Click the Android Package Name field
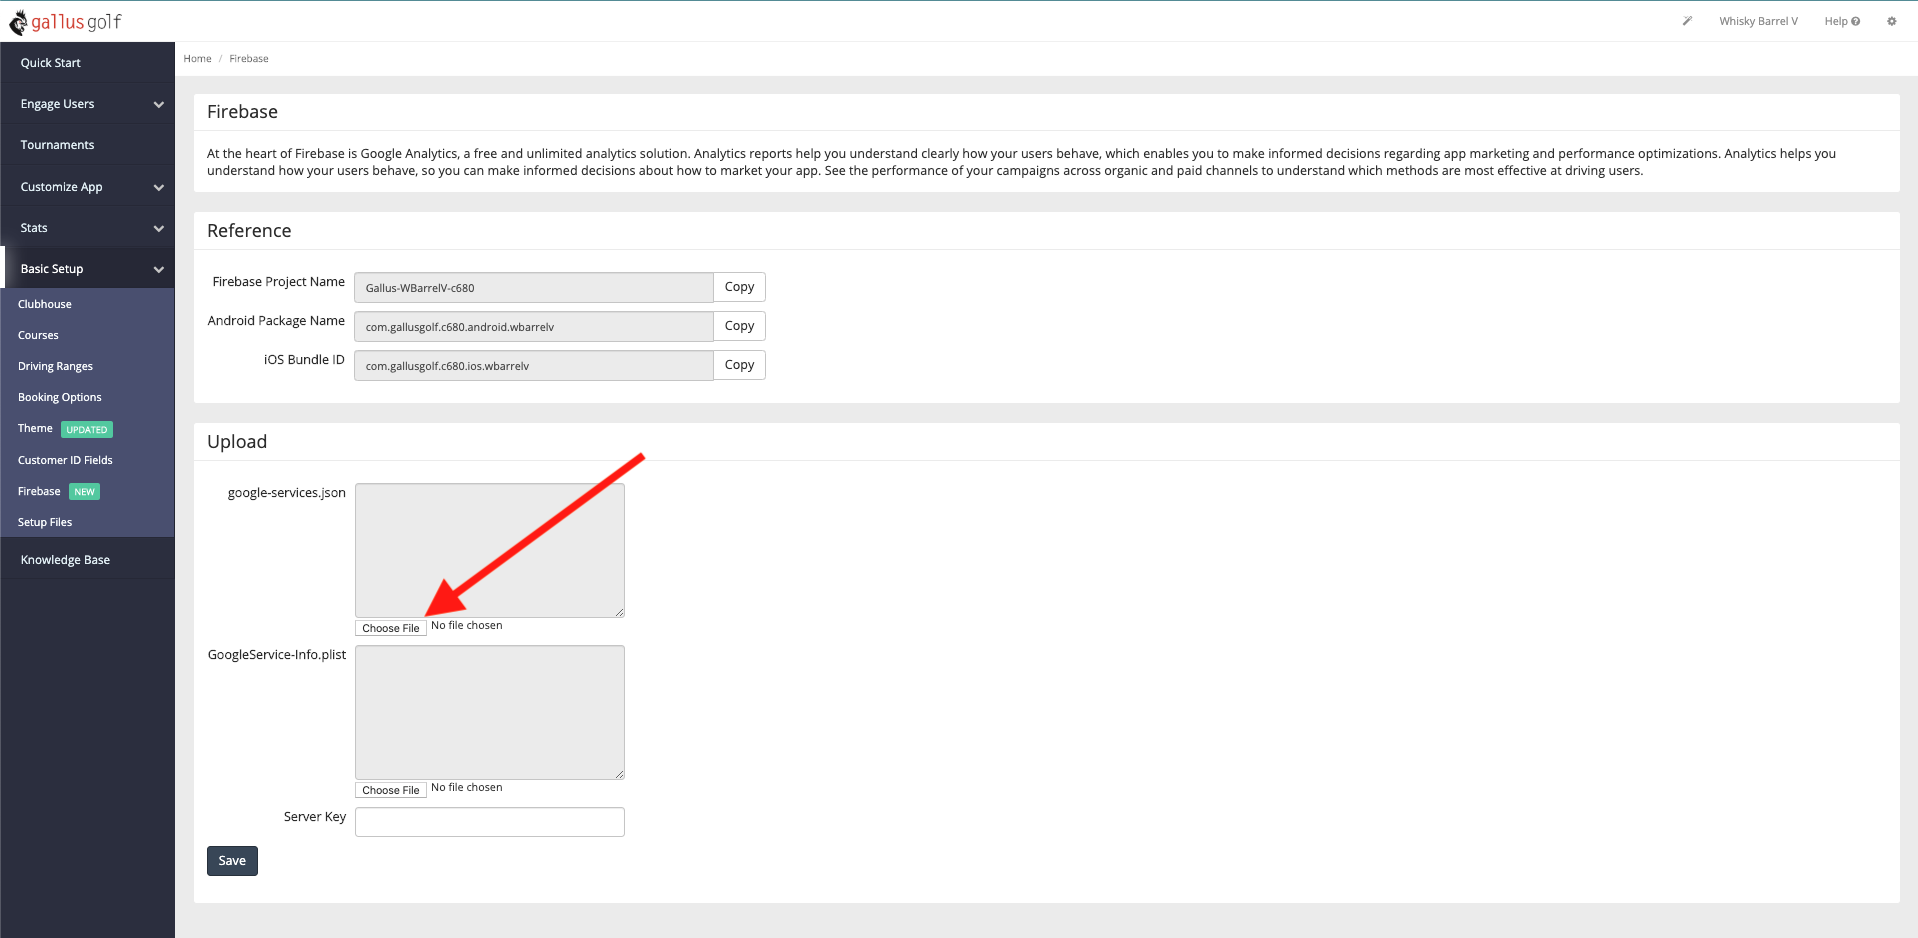Screen dimensions: 1918x938 [x=534, y=327]
